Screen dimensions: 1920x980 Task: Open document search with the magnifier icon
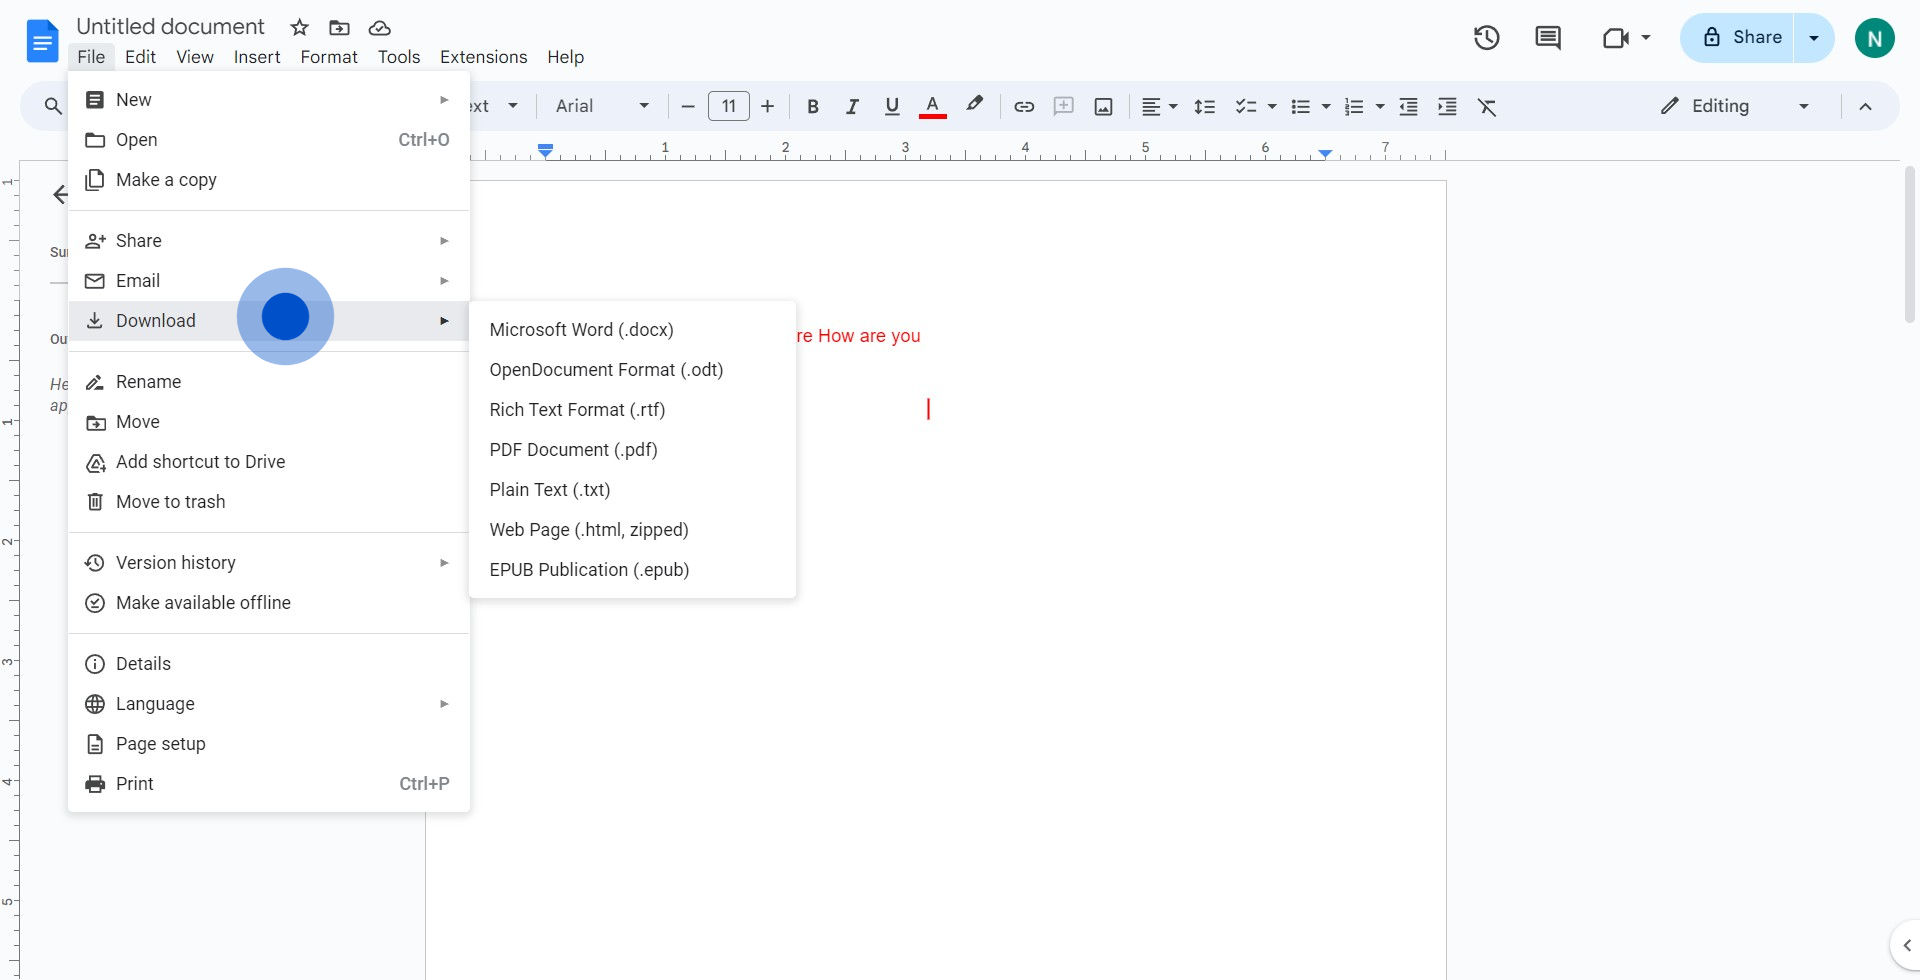coord(52,106)
